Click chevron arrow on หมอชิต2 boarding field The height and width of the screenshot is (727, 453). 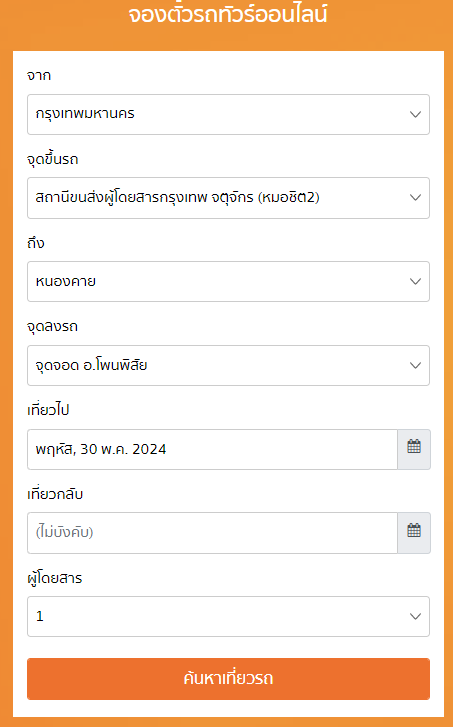pos(415,198)
